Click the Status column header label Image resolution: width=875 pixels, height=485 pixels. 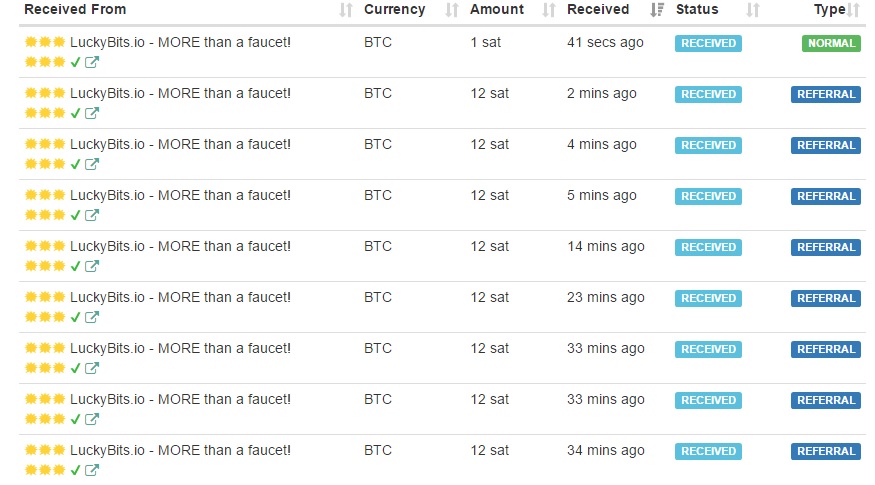tap(697, 10)
